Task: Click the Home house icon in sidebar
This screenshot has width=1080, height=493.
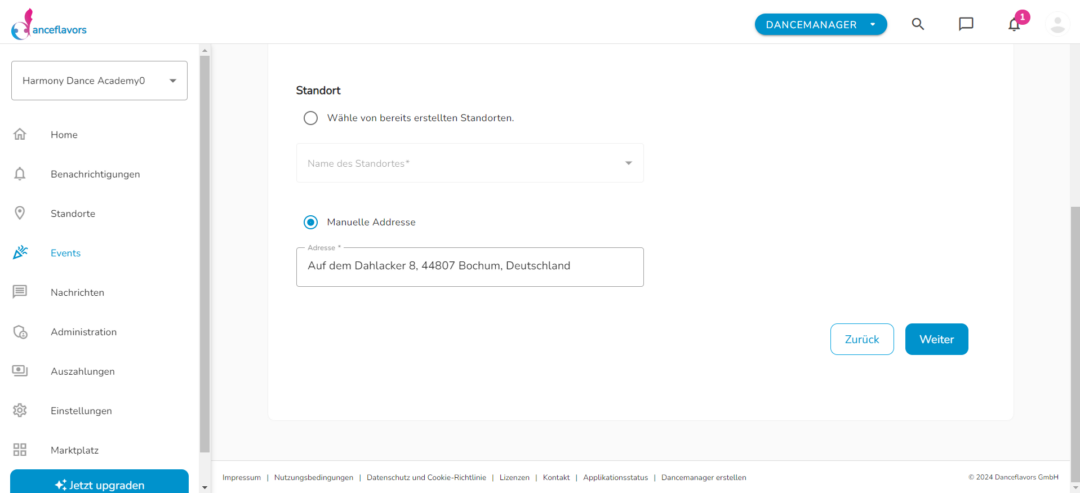Action: pyautogui.click(x=20, y=134)
